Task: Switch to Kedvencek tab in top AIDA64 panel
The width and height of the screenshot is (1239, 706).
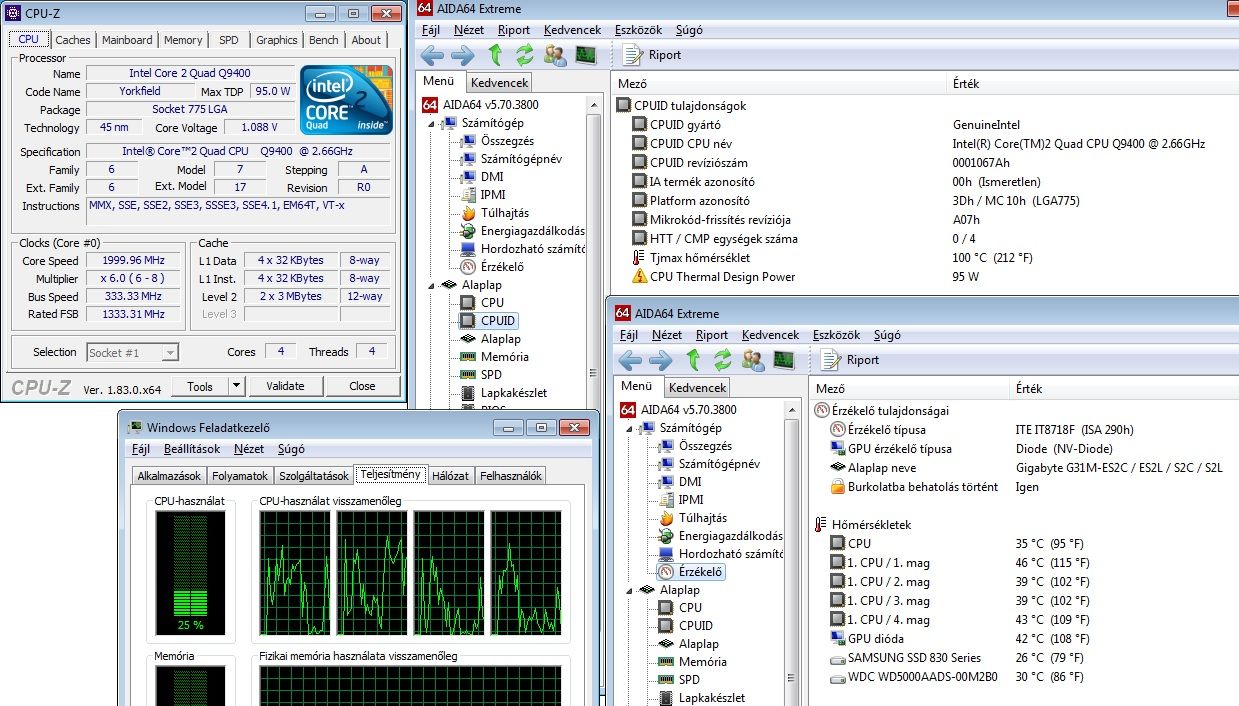Action: click(499, 82)
